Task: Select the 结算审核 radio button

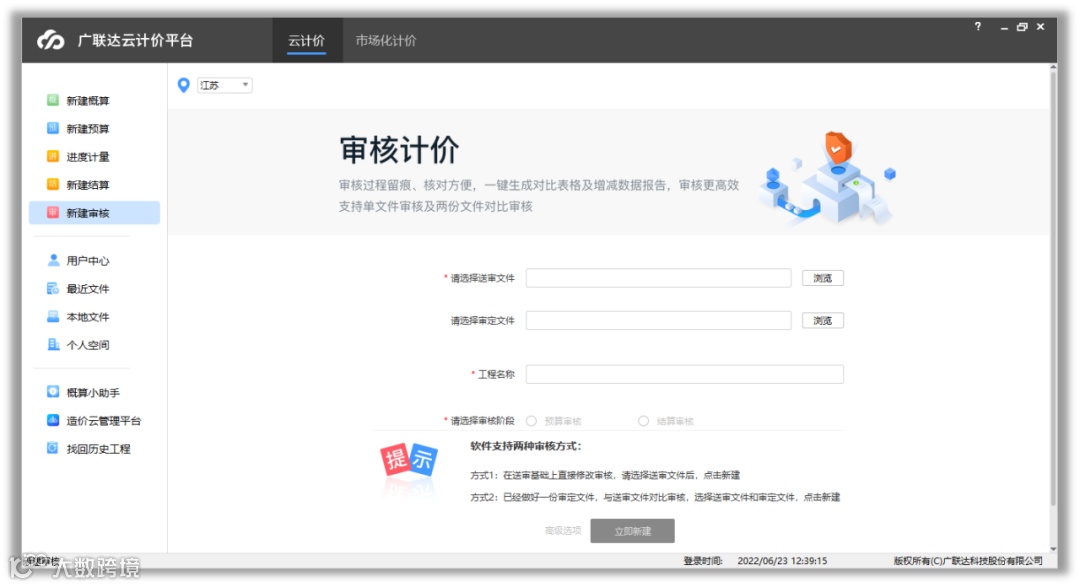Action: coord(643,421)
